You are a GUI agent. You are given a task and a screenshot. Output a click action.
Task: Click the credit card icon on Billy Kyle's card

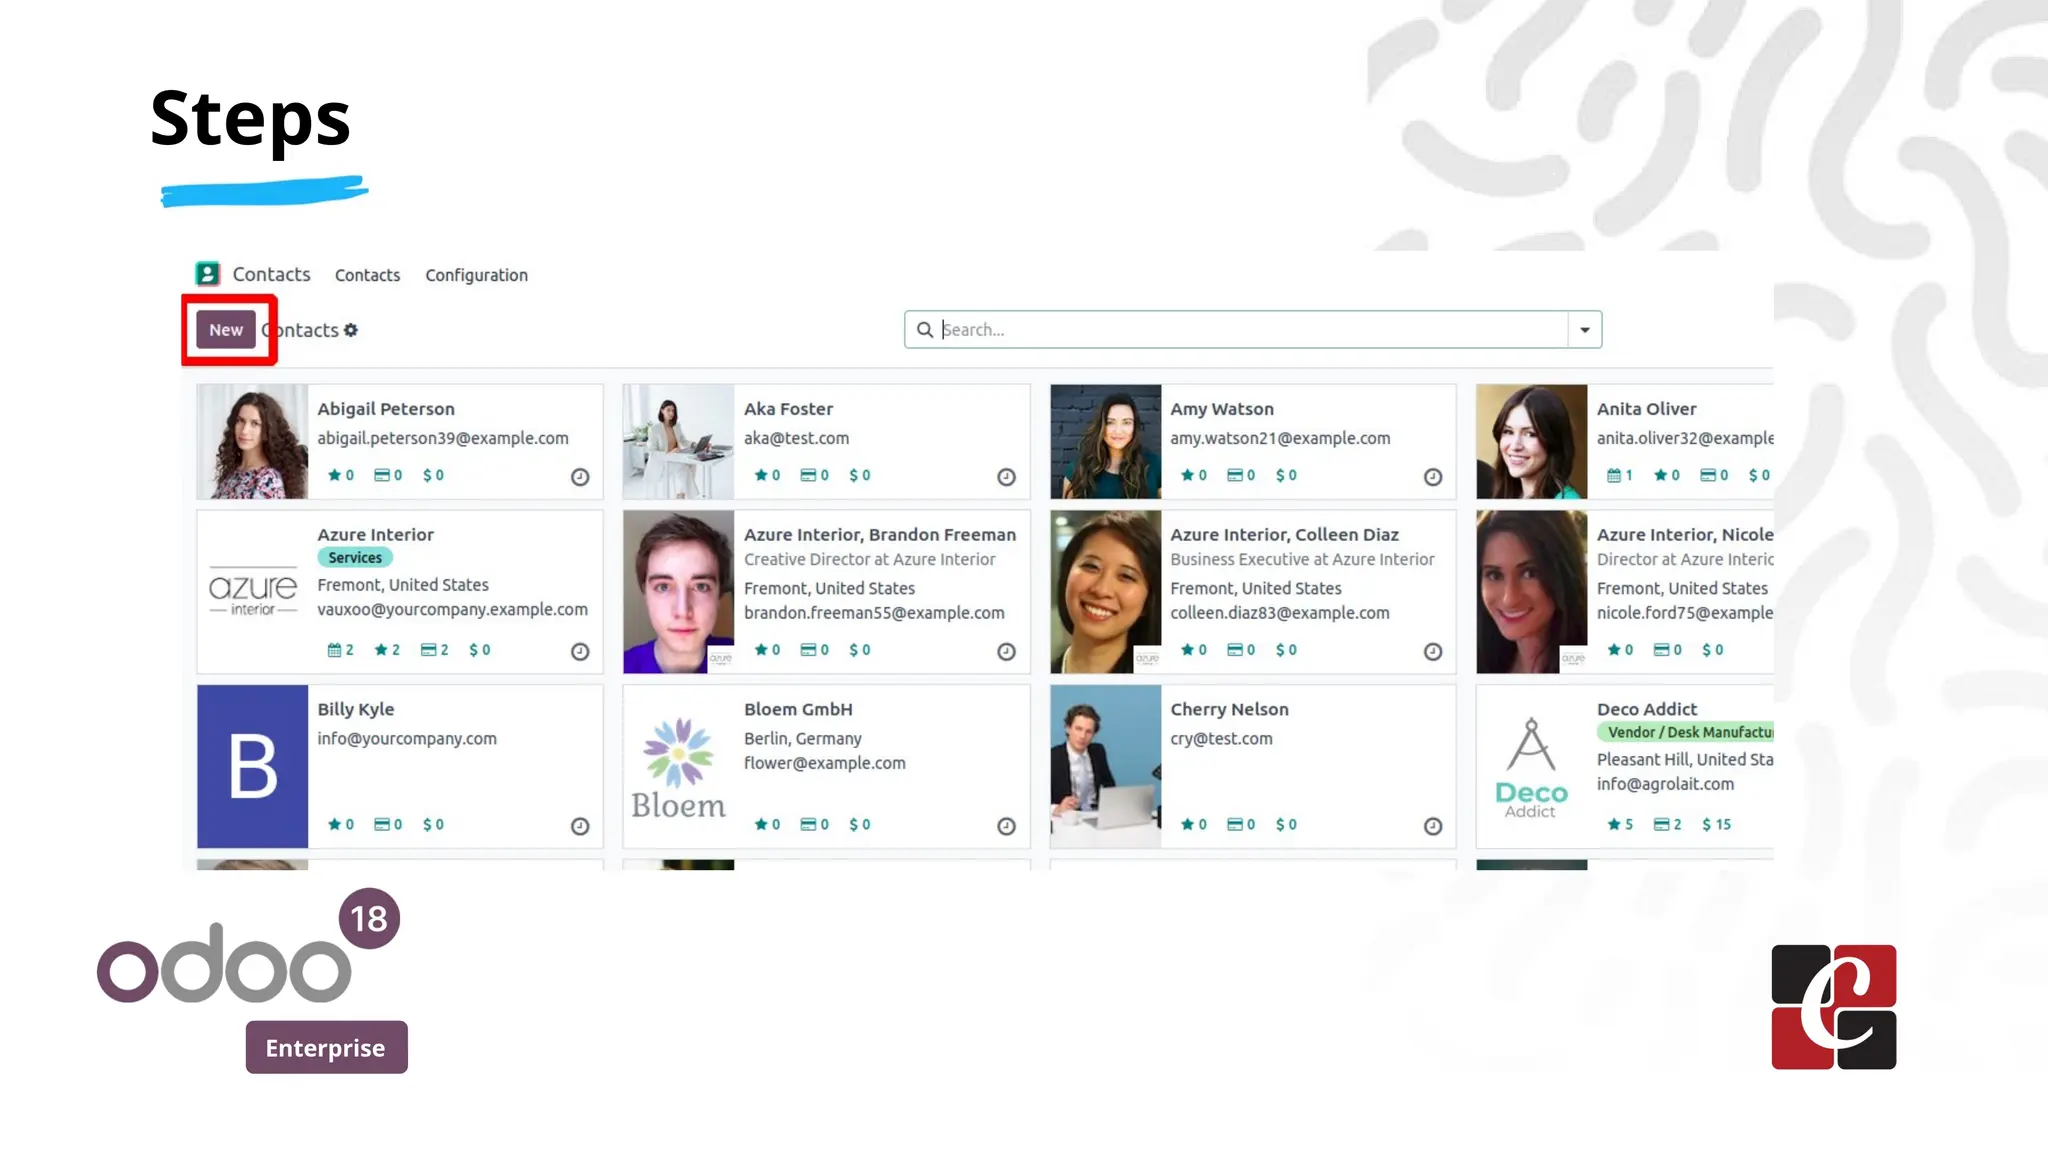pyautogui.click(x=382, y=824)
